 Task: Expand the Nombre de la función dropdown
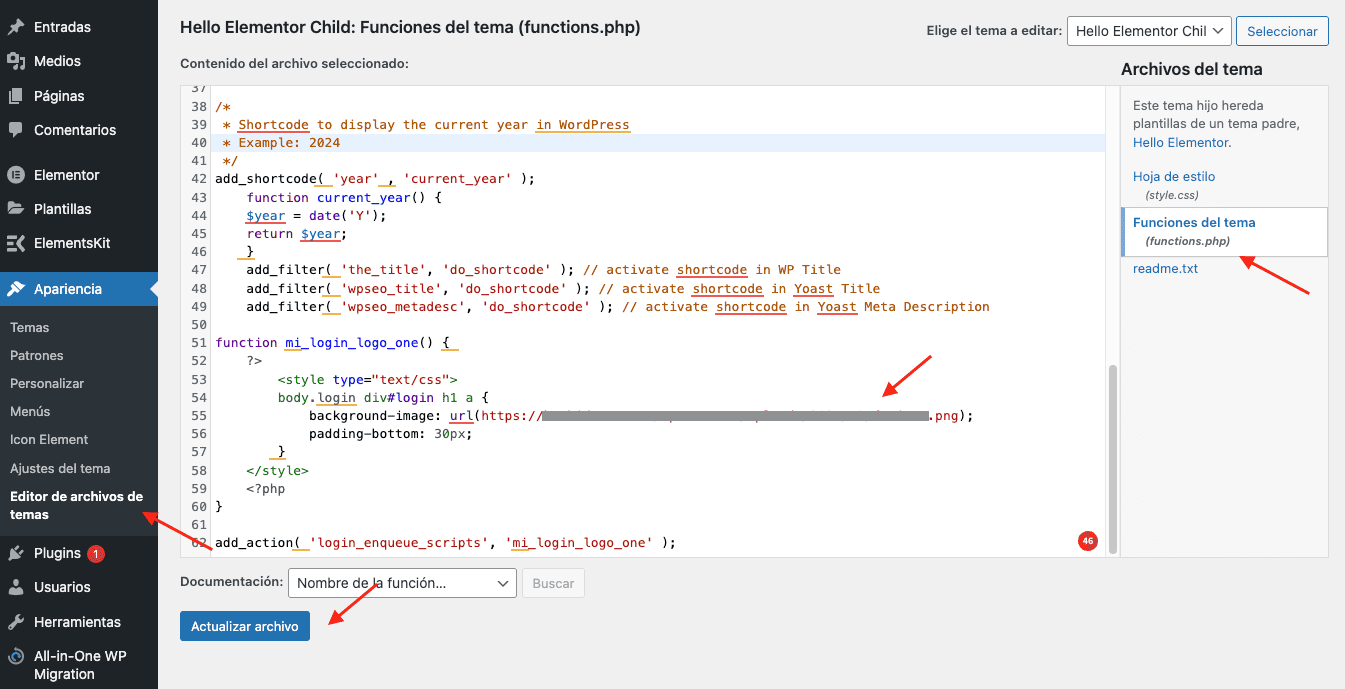click(x=402, y=583)
